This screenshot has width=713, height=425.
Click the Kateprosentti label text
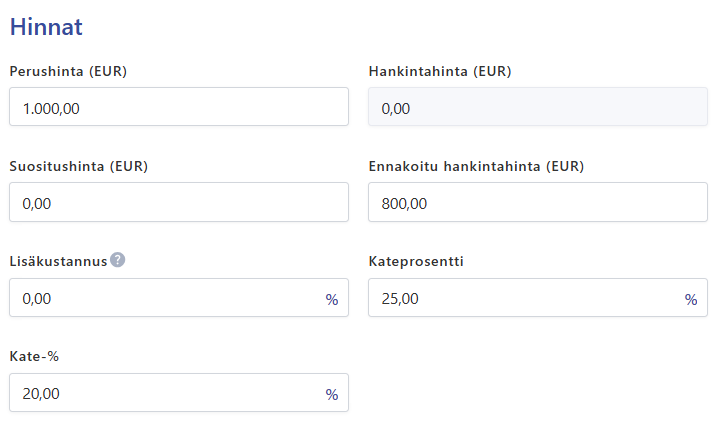coord(416,261)
